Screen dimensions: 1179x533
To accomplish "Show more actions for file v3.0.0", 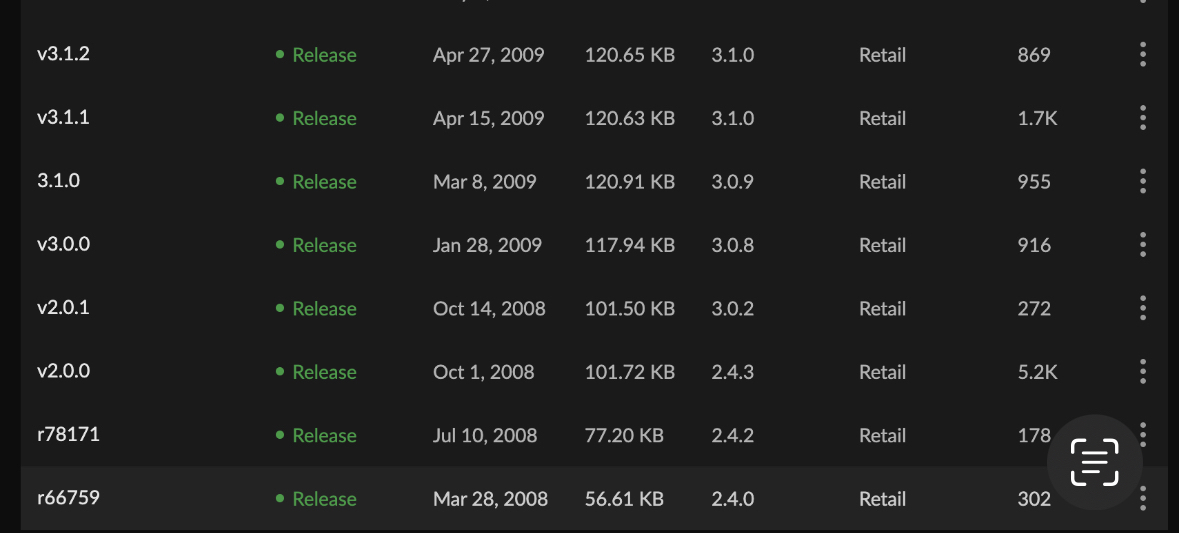I will tap(1142, 245).
